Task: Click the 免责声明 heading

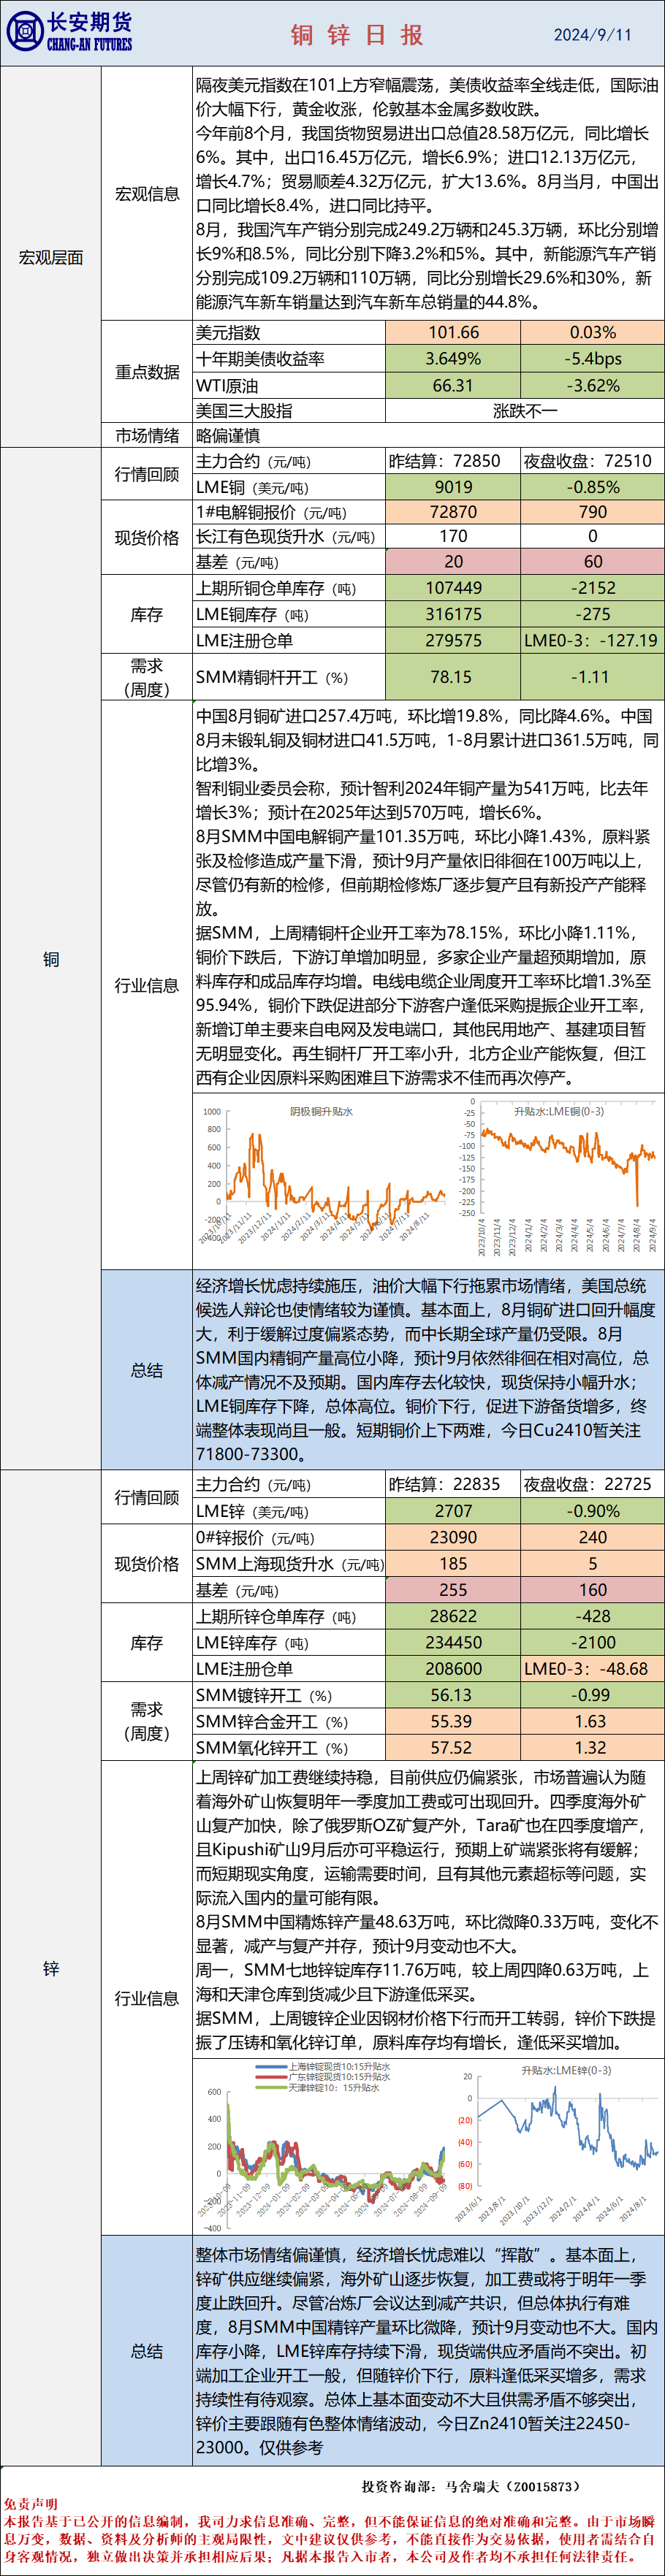Action: click(x=29, y=2504)
